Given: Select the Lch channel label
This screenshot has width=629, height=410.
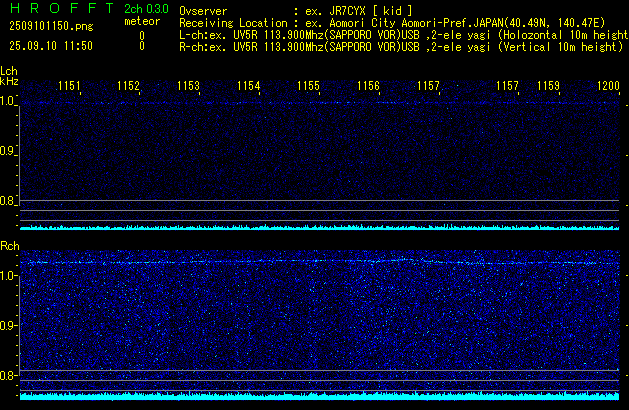Looking at the screenshot, I should 9,71.
